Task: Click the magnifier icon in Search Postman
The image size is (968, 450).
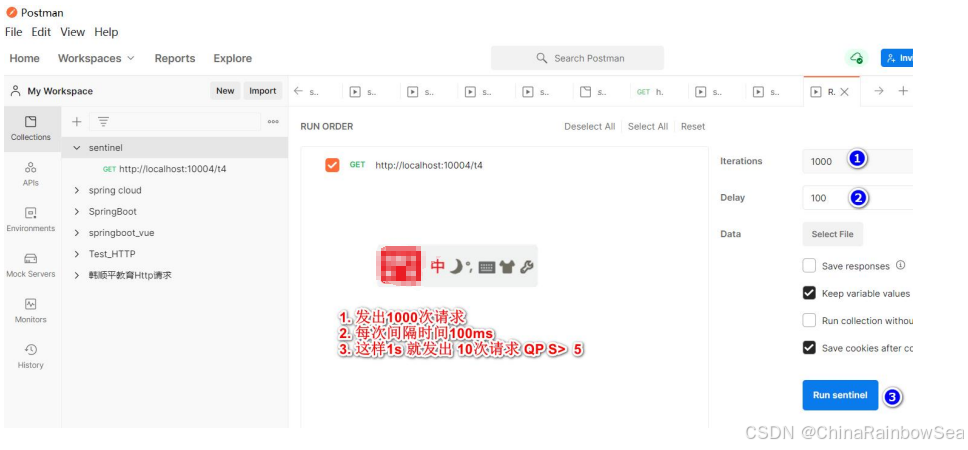Action: tap(542, 58)
